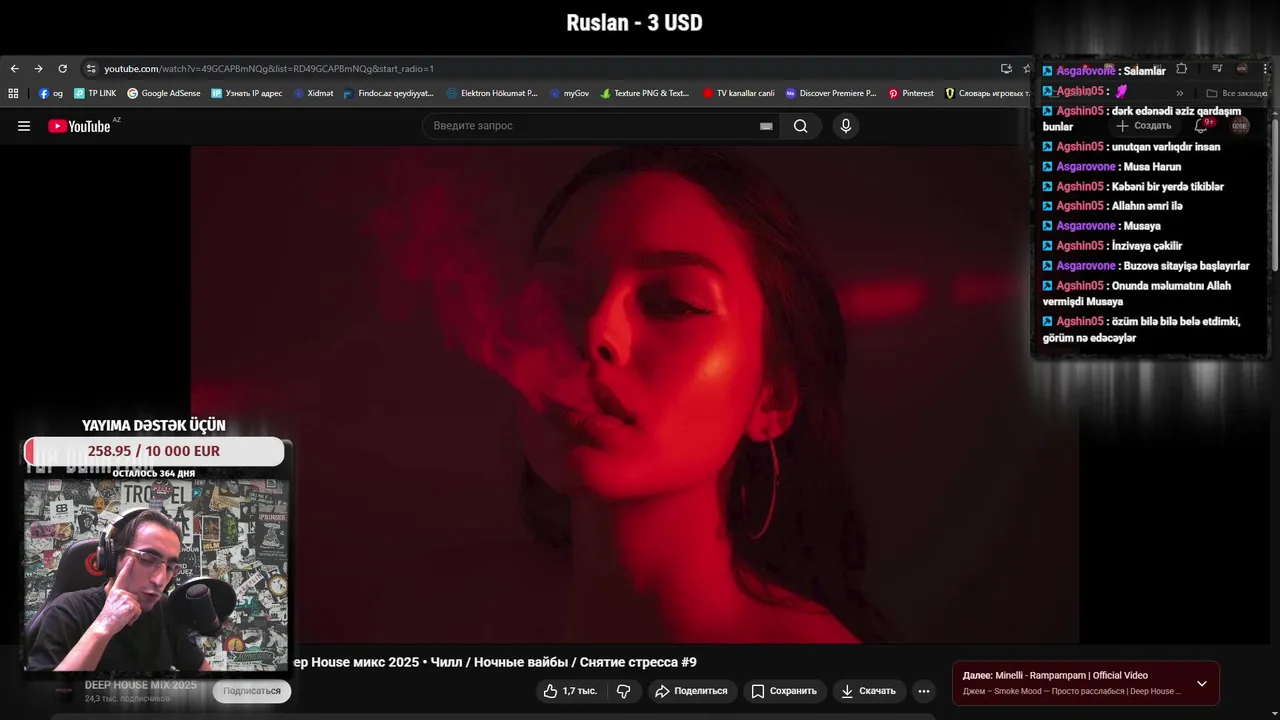The height and width of the screenshot is (720, 1280).
Task: Save video to playlist with Сохранить
Action: click(x=784, y=691)
